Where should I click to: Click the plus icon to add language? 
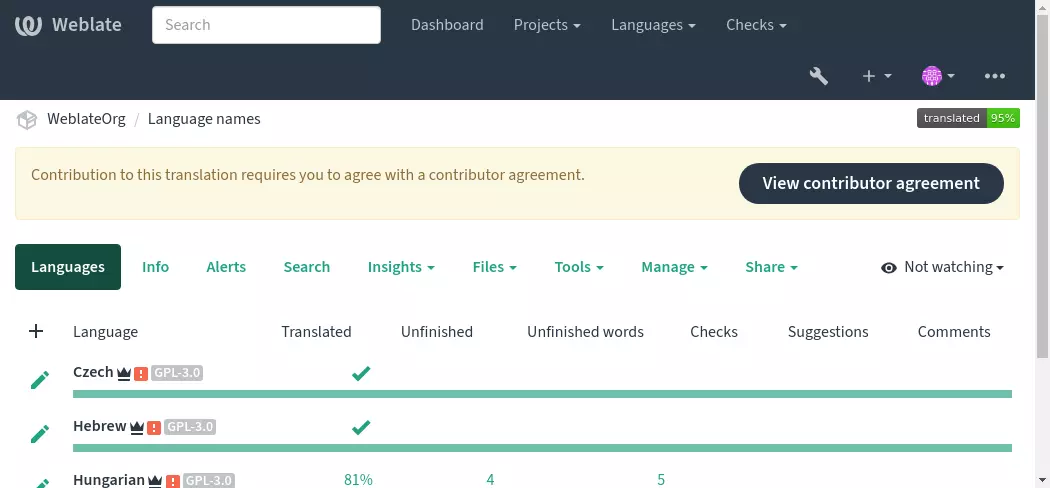coord(36,331)
